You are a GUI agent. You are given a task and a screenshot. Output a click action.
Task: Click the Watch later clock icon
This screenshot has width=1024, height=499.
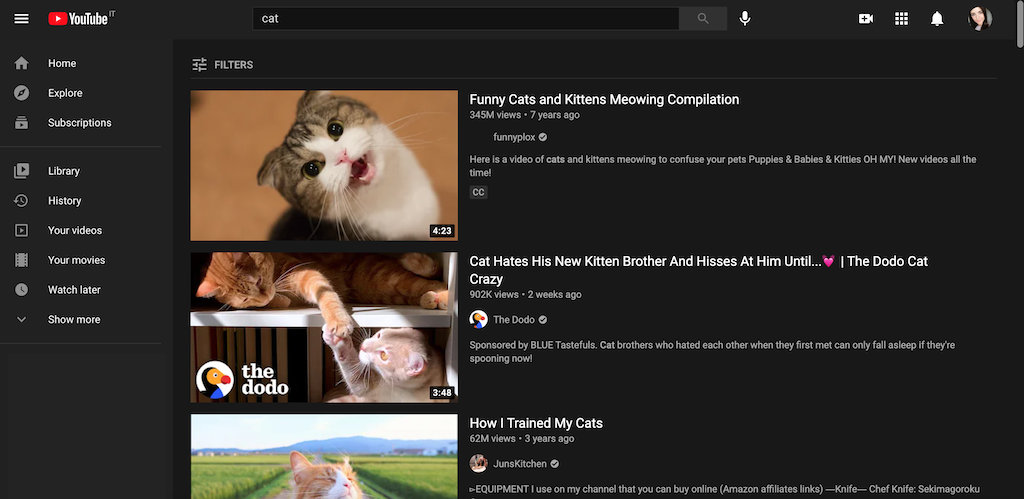[x=22, y=289]
